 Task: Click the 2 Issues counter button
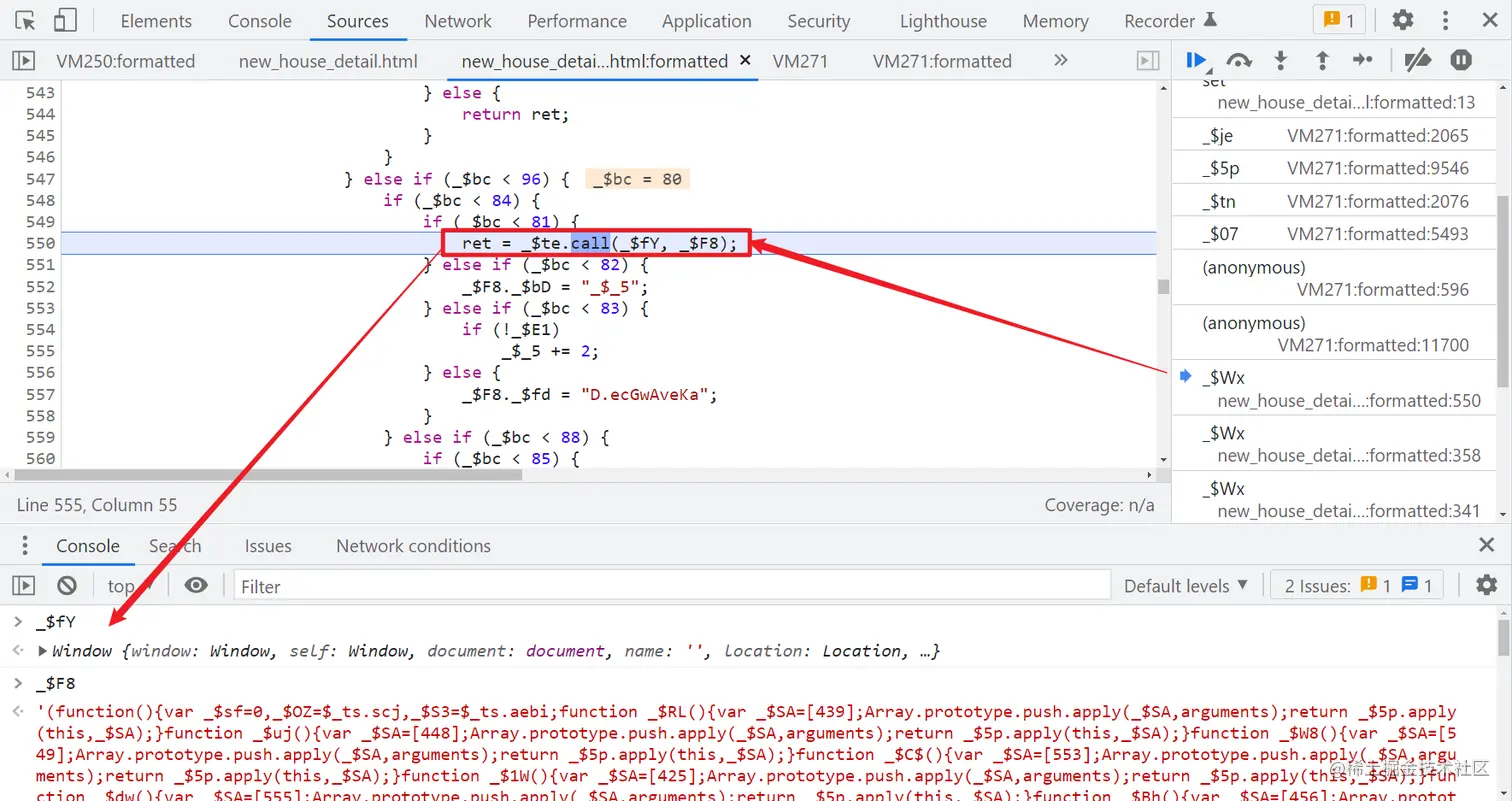tap(1358, 586)
